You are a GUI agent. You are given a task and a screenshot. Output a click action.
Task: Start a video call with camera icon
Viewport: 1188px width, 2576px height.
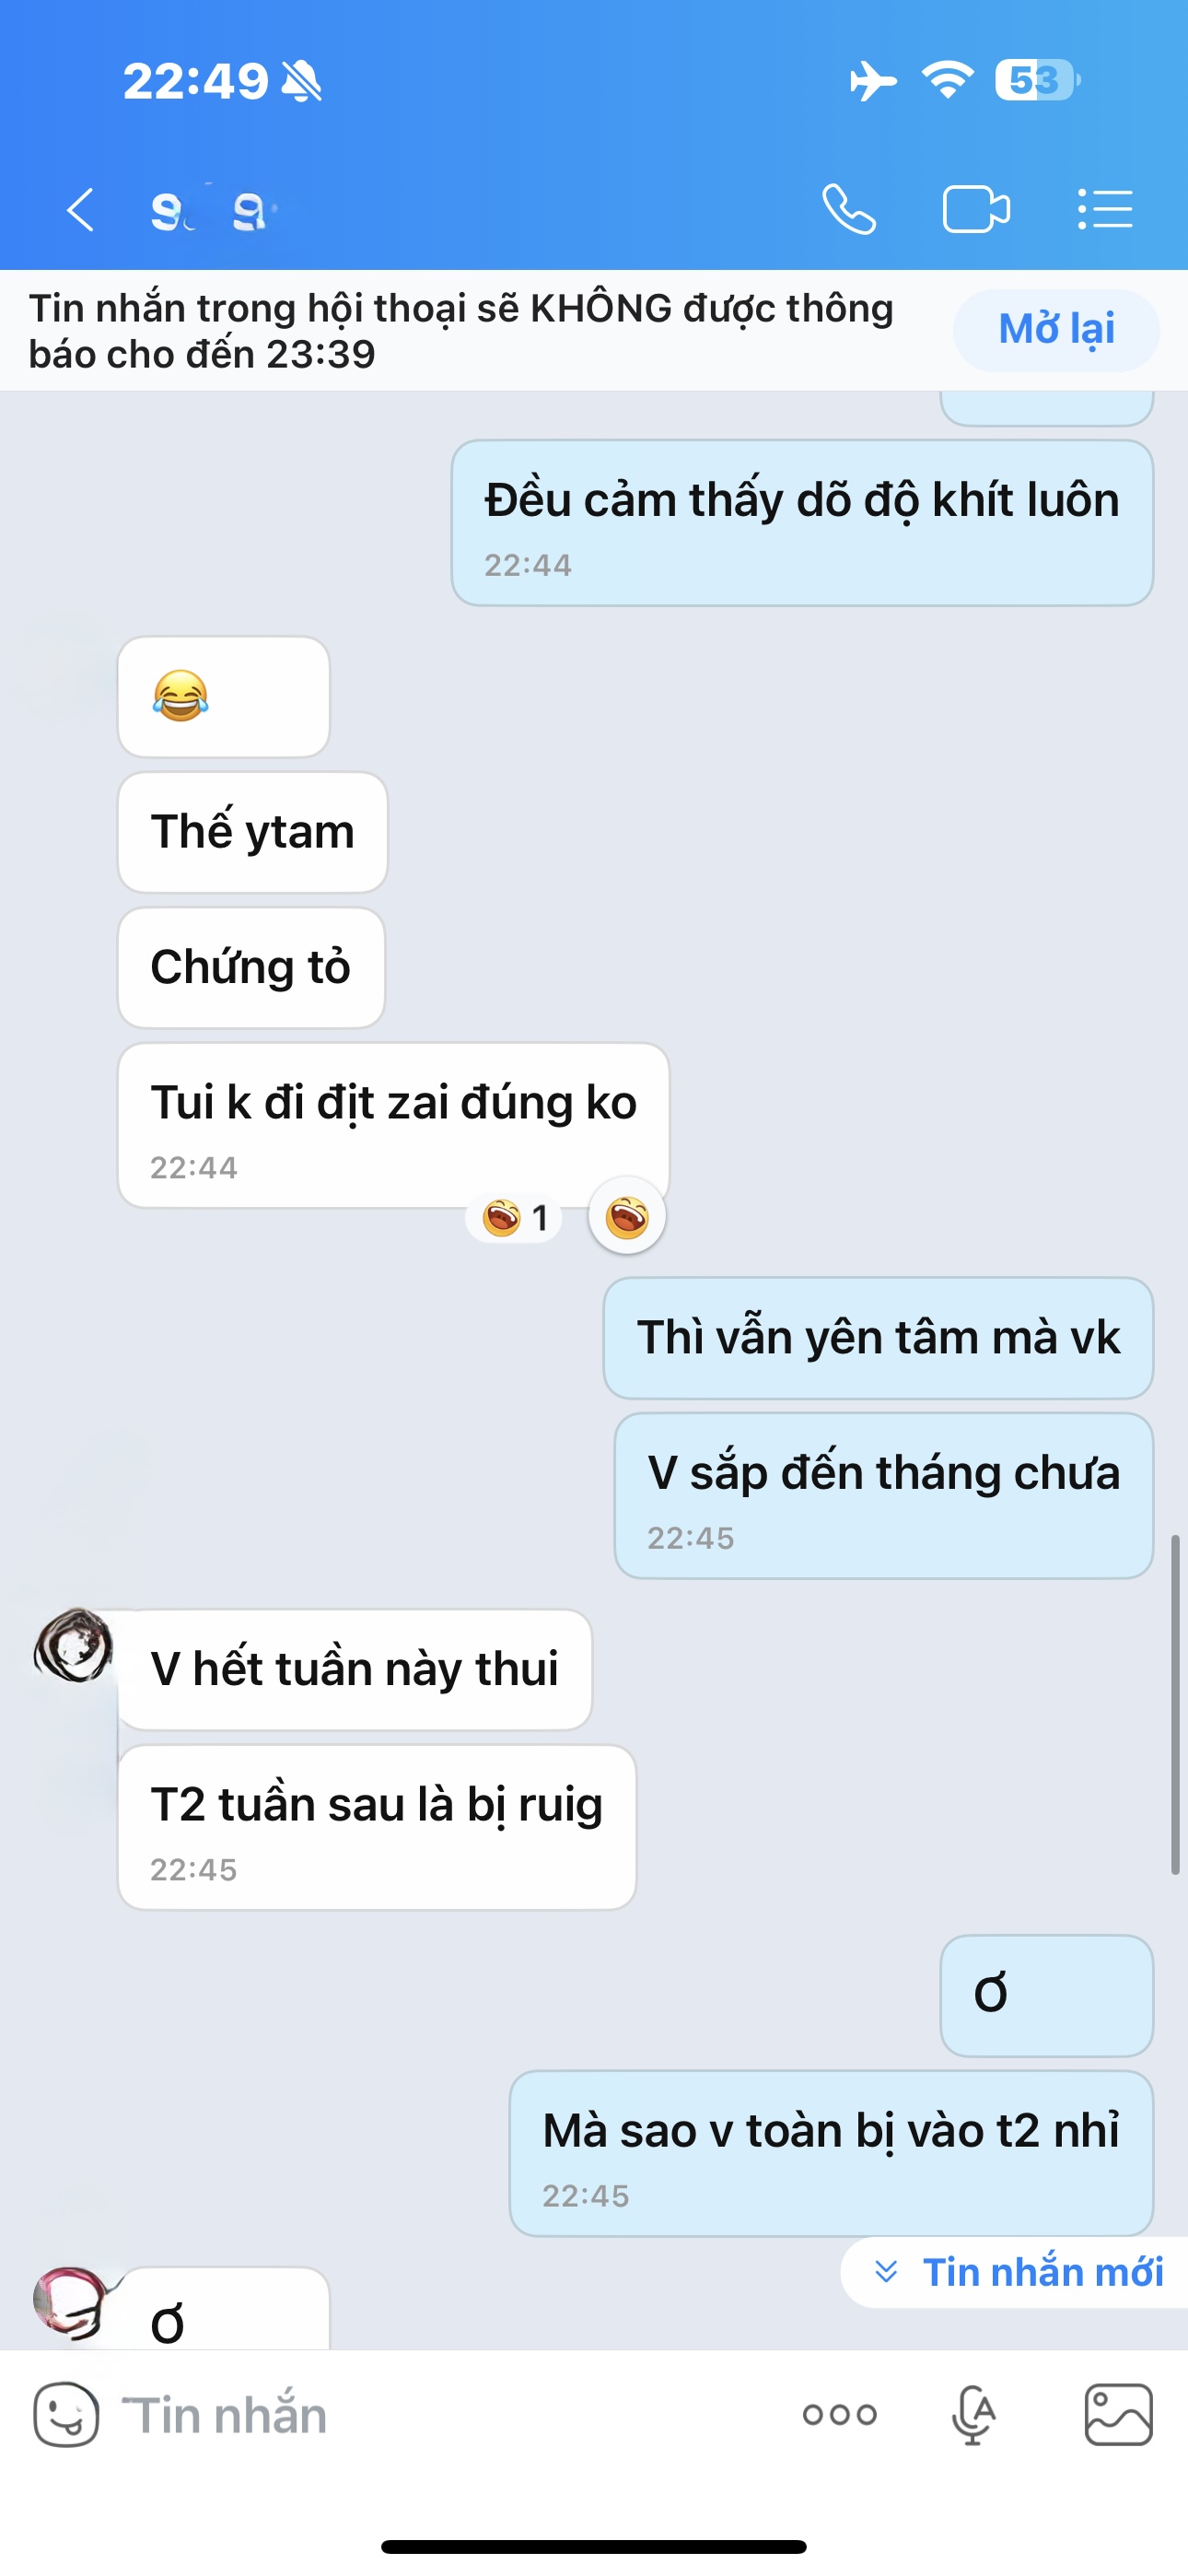[976, 210]
